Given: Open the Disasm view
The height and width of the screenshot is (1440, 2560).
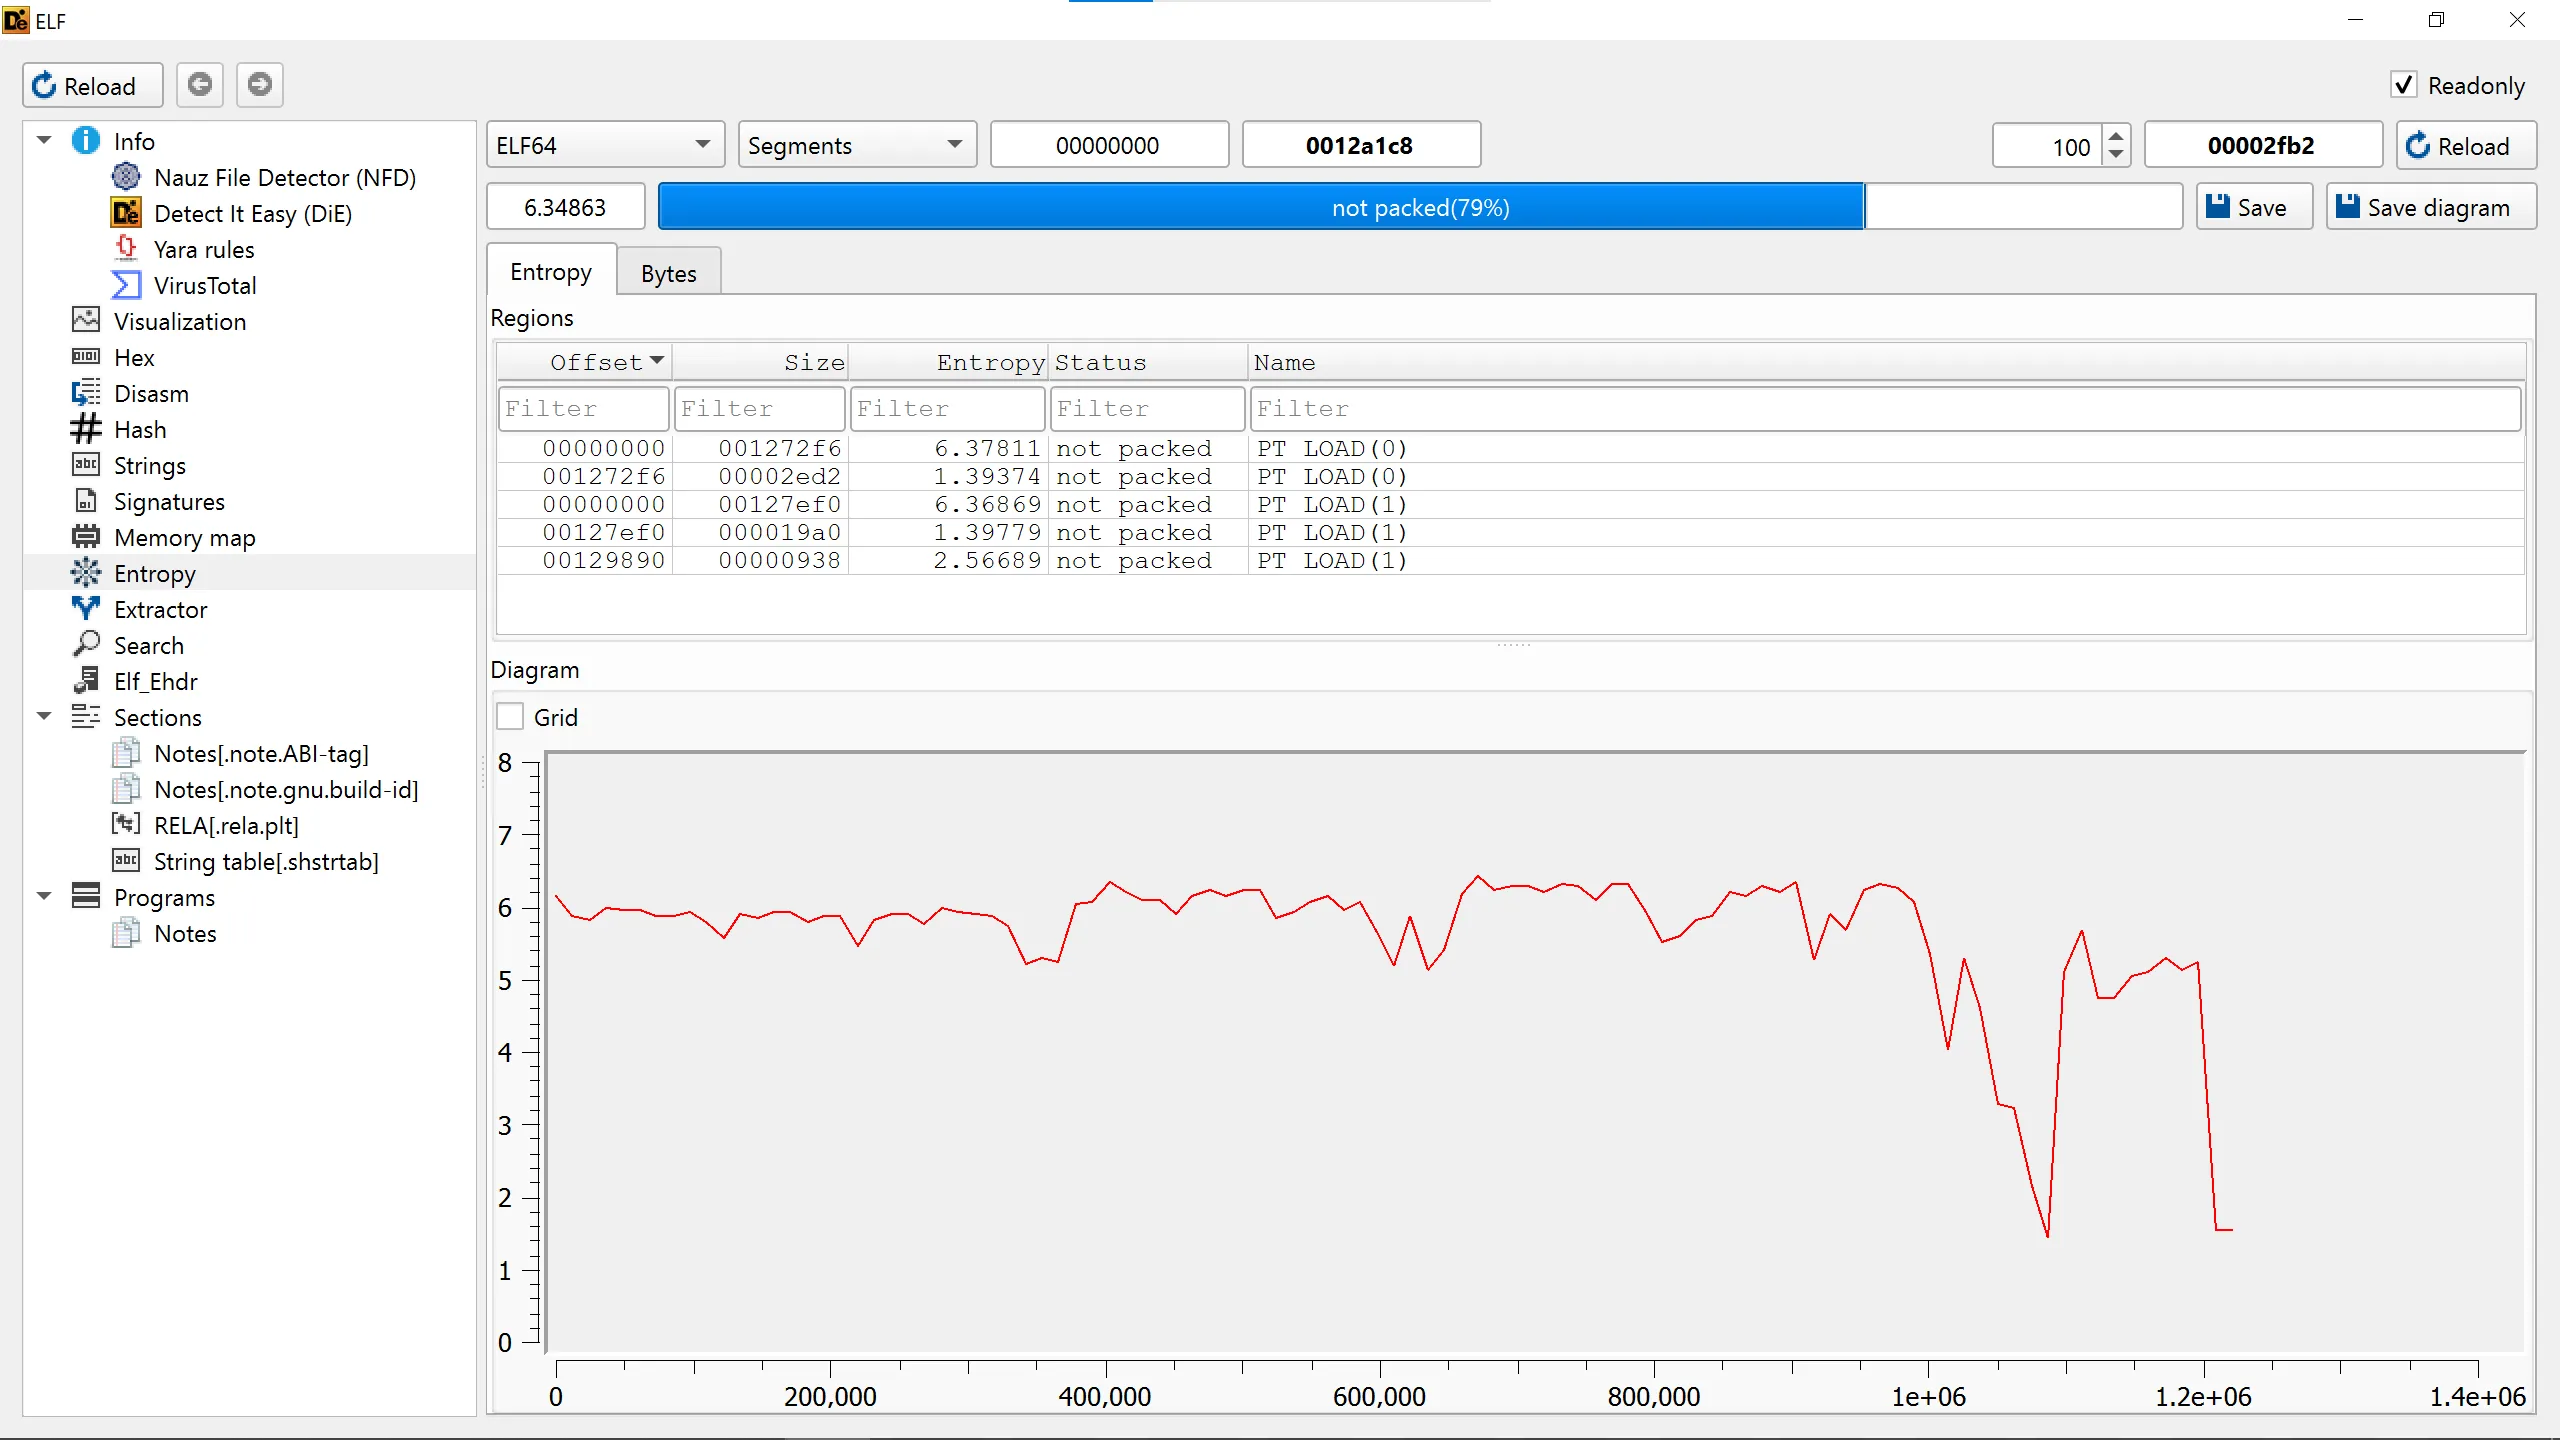Looking at the screenshot, I should coord(151,394).
